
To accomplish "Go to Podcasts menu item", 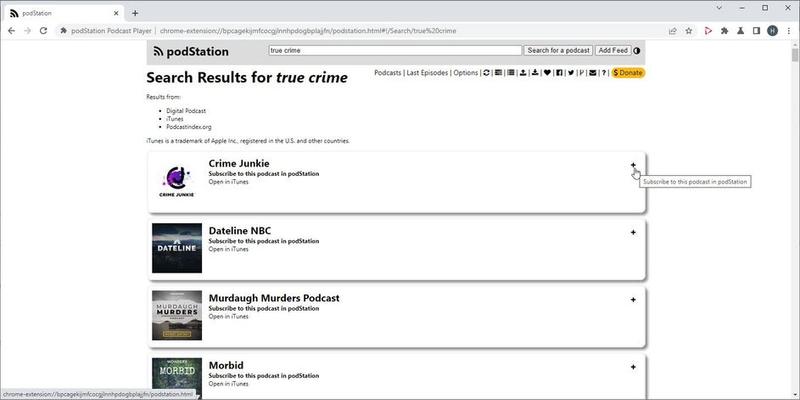I will pyautogui.click(x=388, y=73).
